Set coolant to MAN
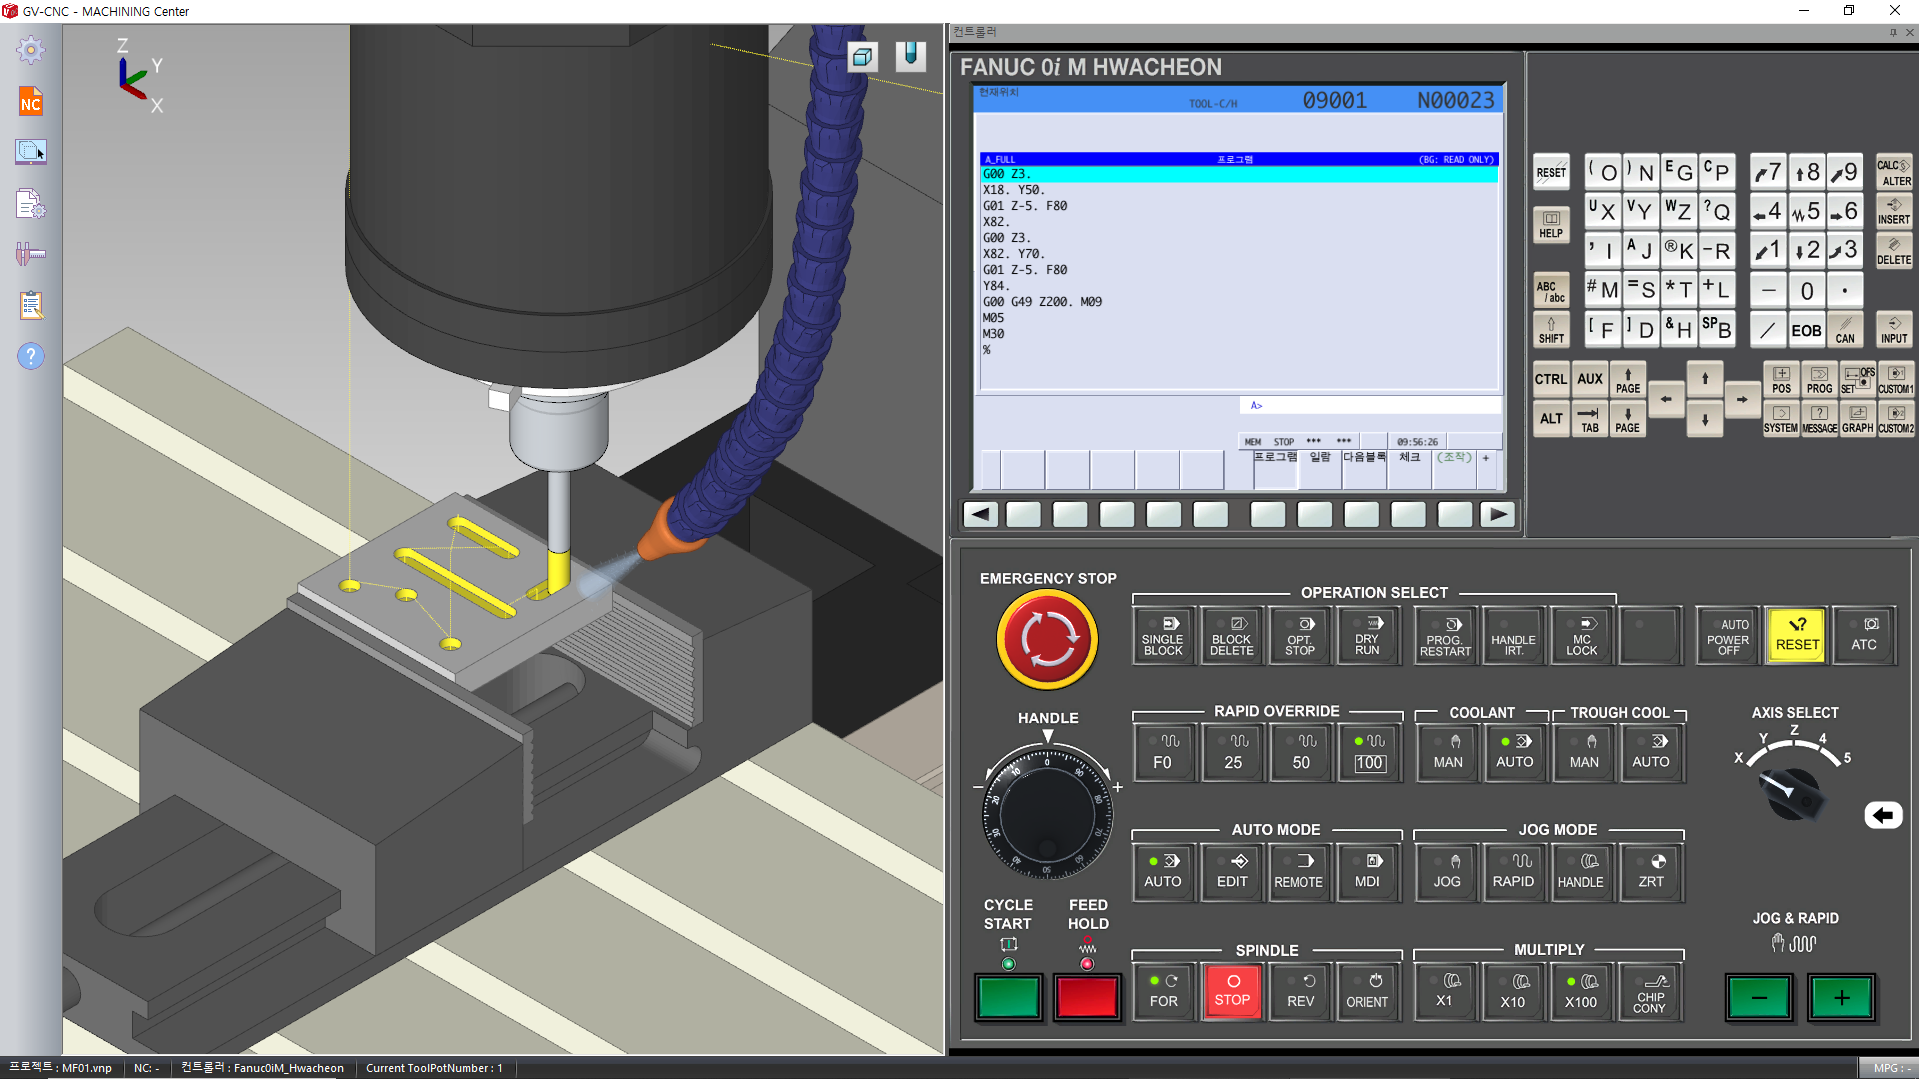The image size is (1919, 1079). tap(1448, 753)
